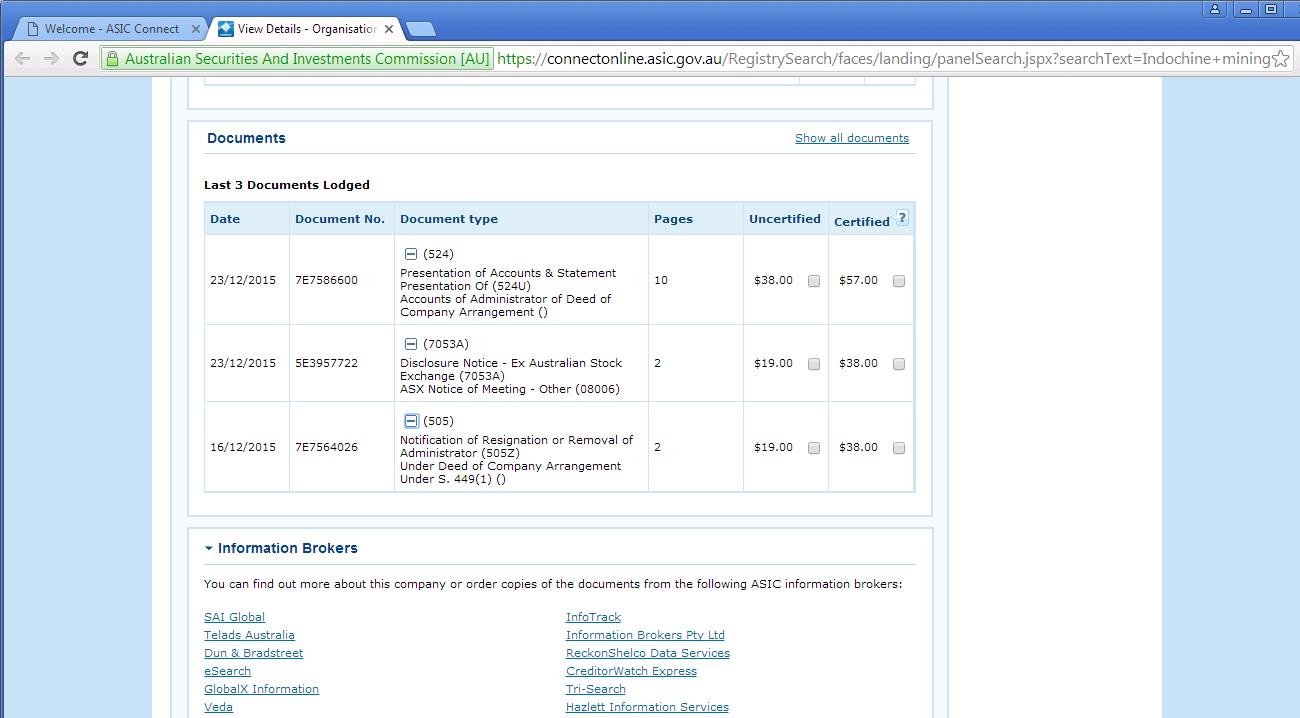This screenshot has height=718, width=1300.
Task: Open the eSearch broker link
Action: point(227,671)
